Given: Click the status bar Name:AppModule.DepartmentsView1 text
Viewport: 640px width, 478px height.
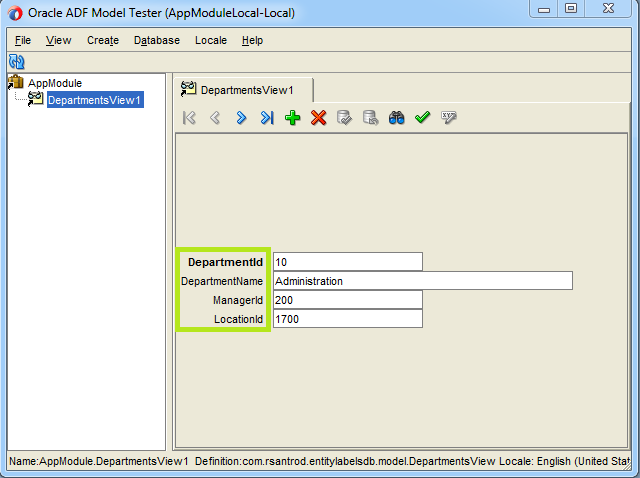Looking at the screenshot, I should coord(99,461).
